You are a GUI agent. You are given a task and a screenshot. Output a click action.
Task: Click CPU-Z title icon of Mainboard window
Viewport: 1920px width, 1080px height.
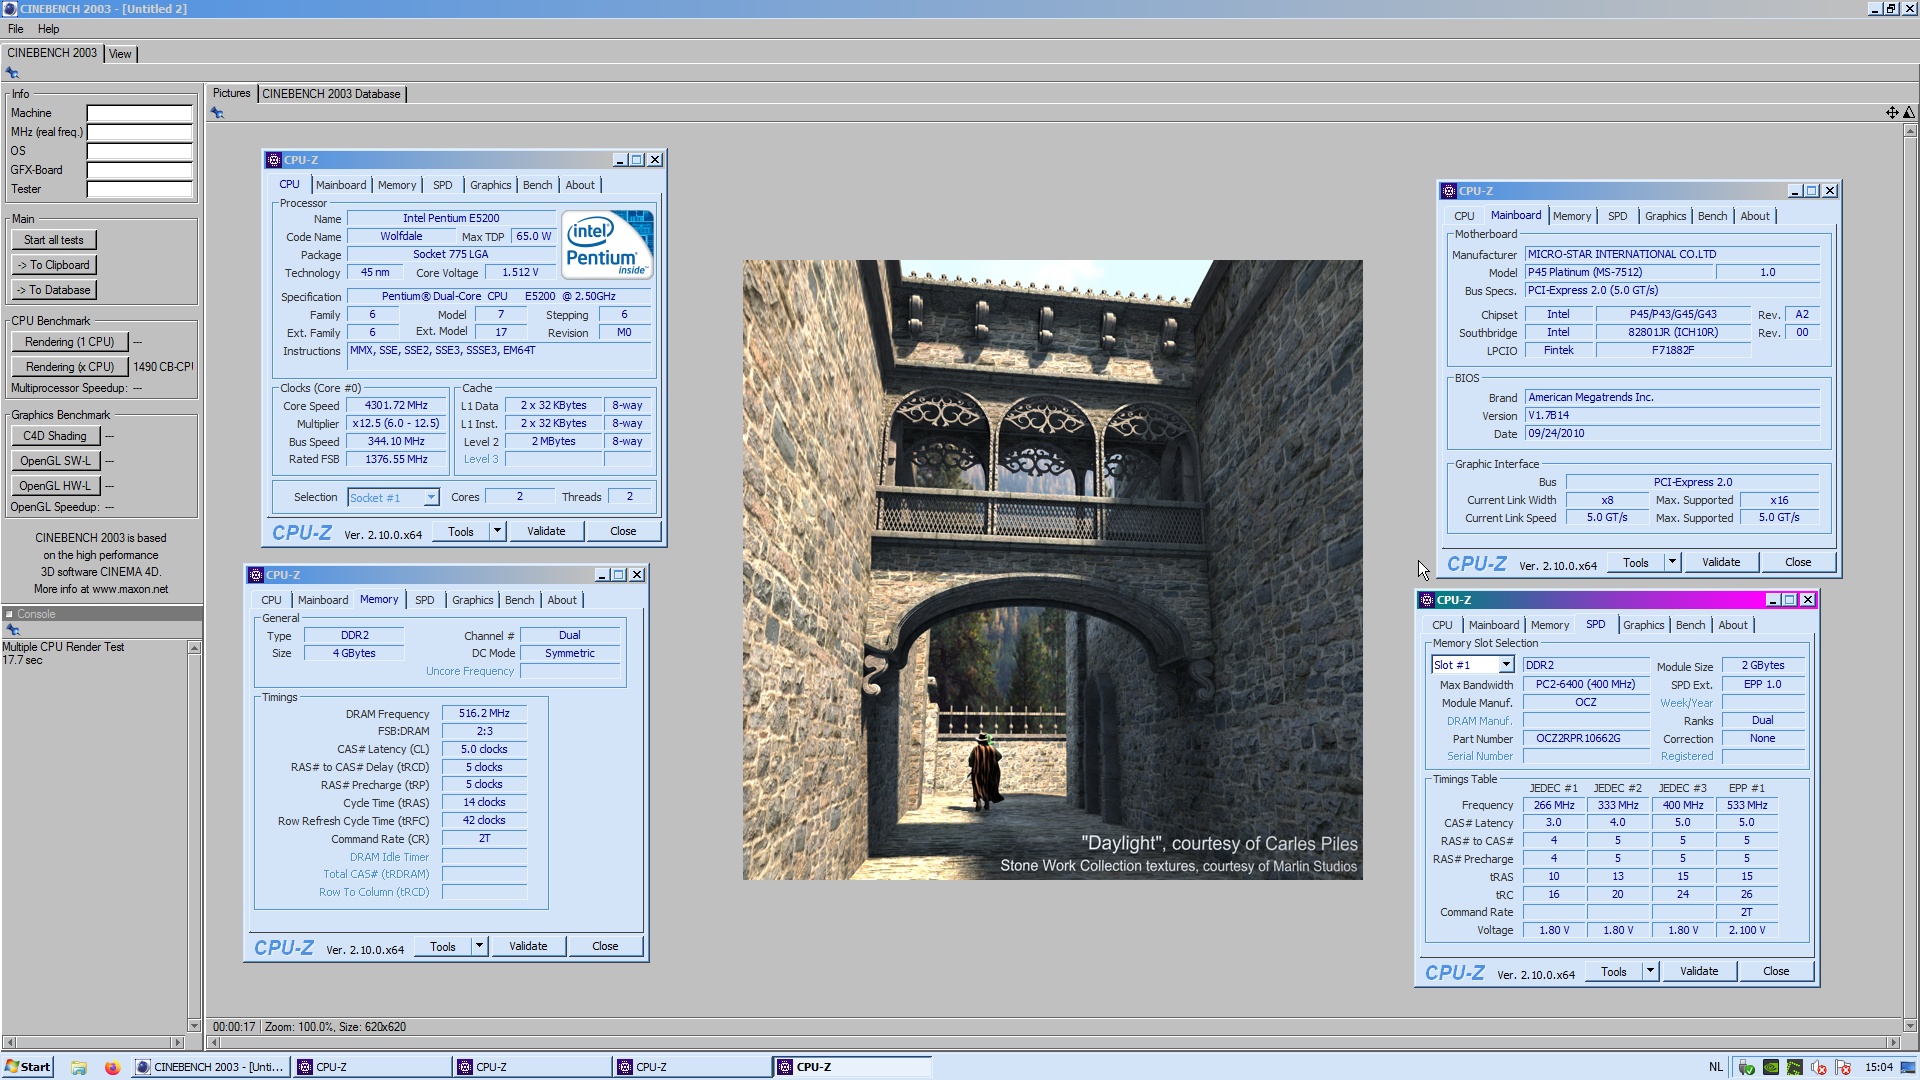pyautogui.click(x=1449, y=191)
